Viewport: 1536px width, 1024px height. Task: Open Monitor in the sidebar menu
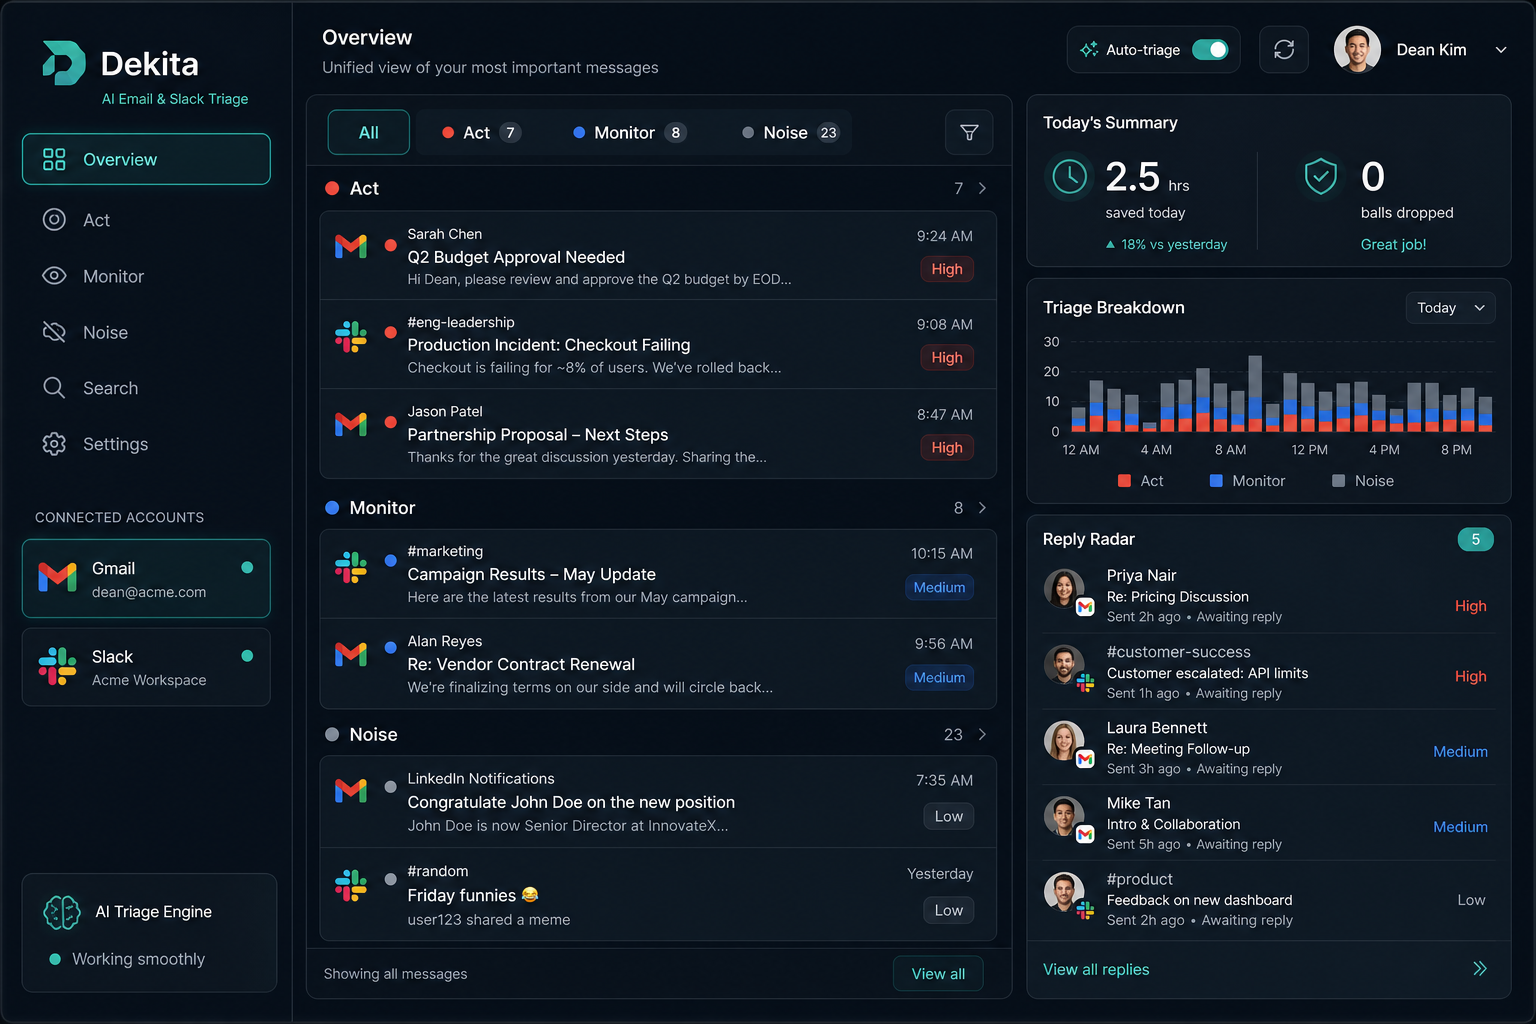click(146, 276)
